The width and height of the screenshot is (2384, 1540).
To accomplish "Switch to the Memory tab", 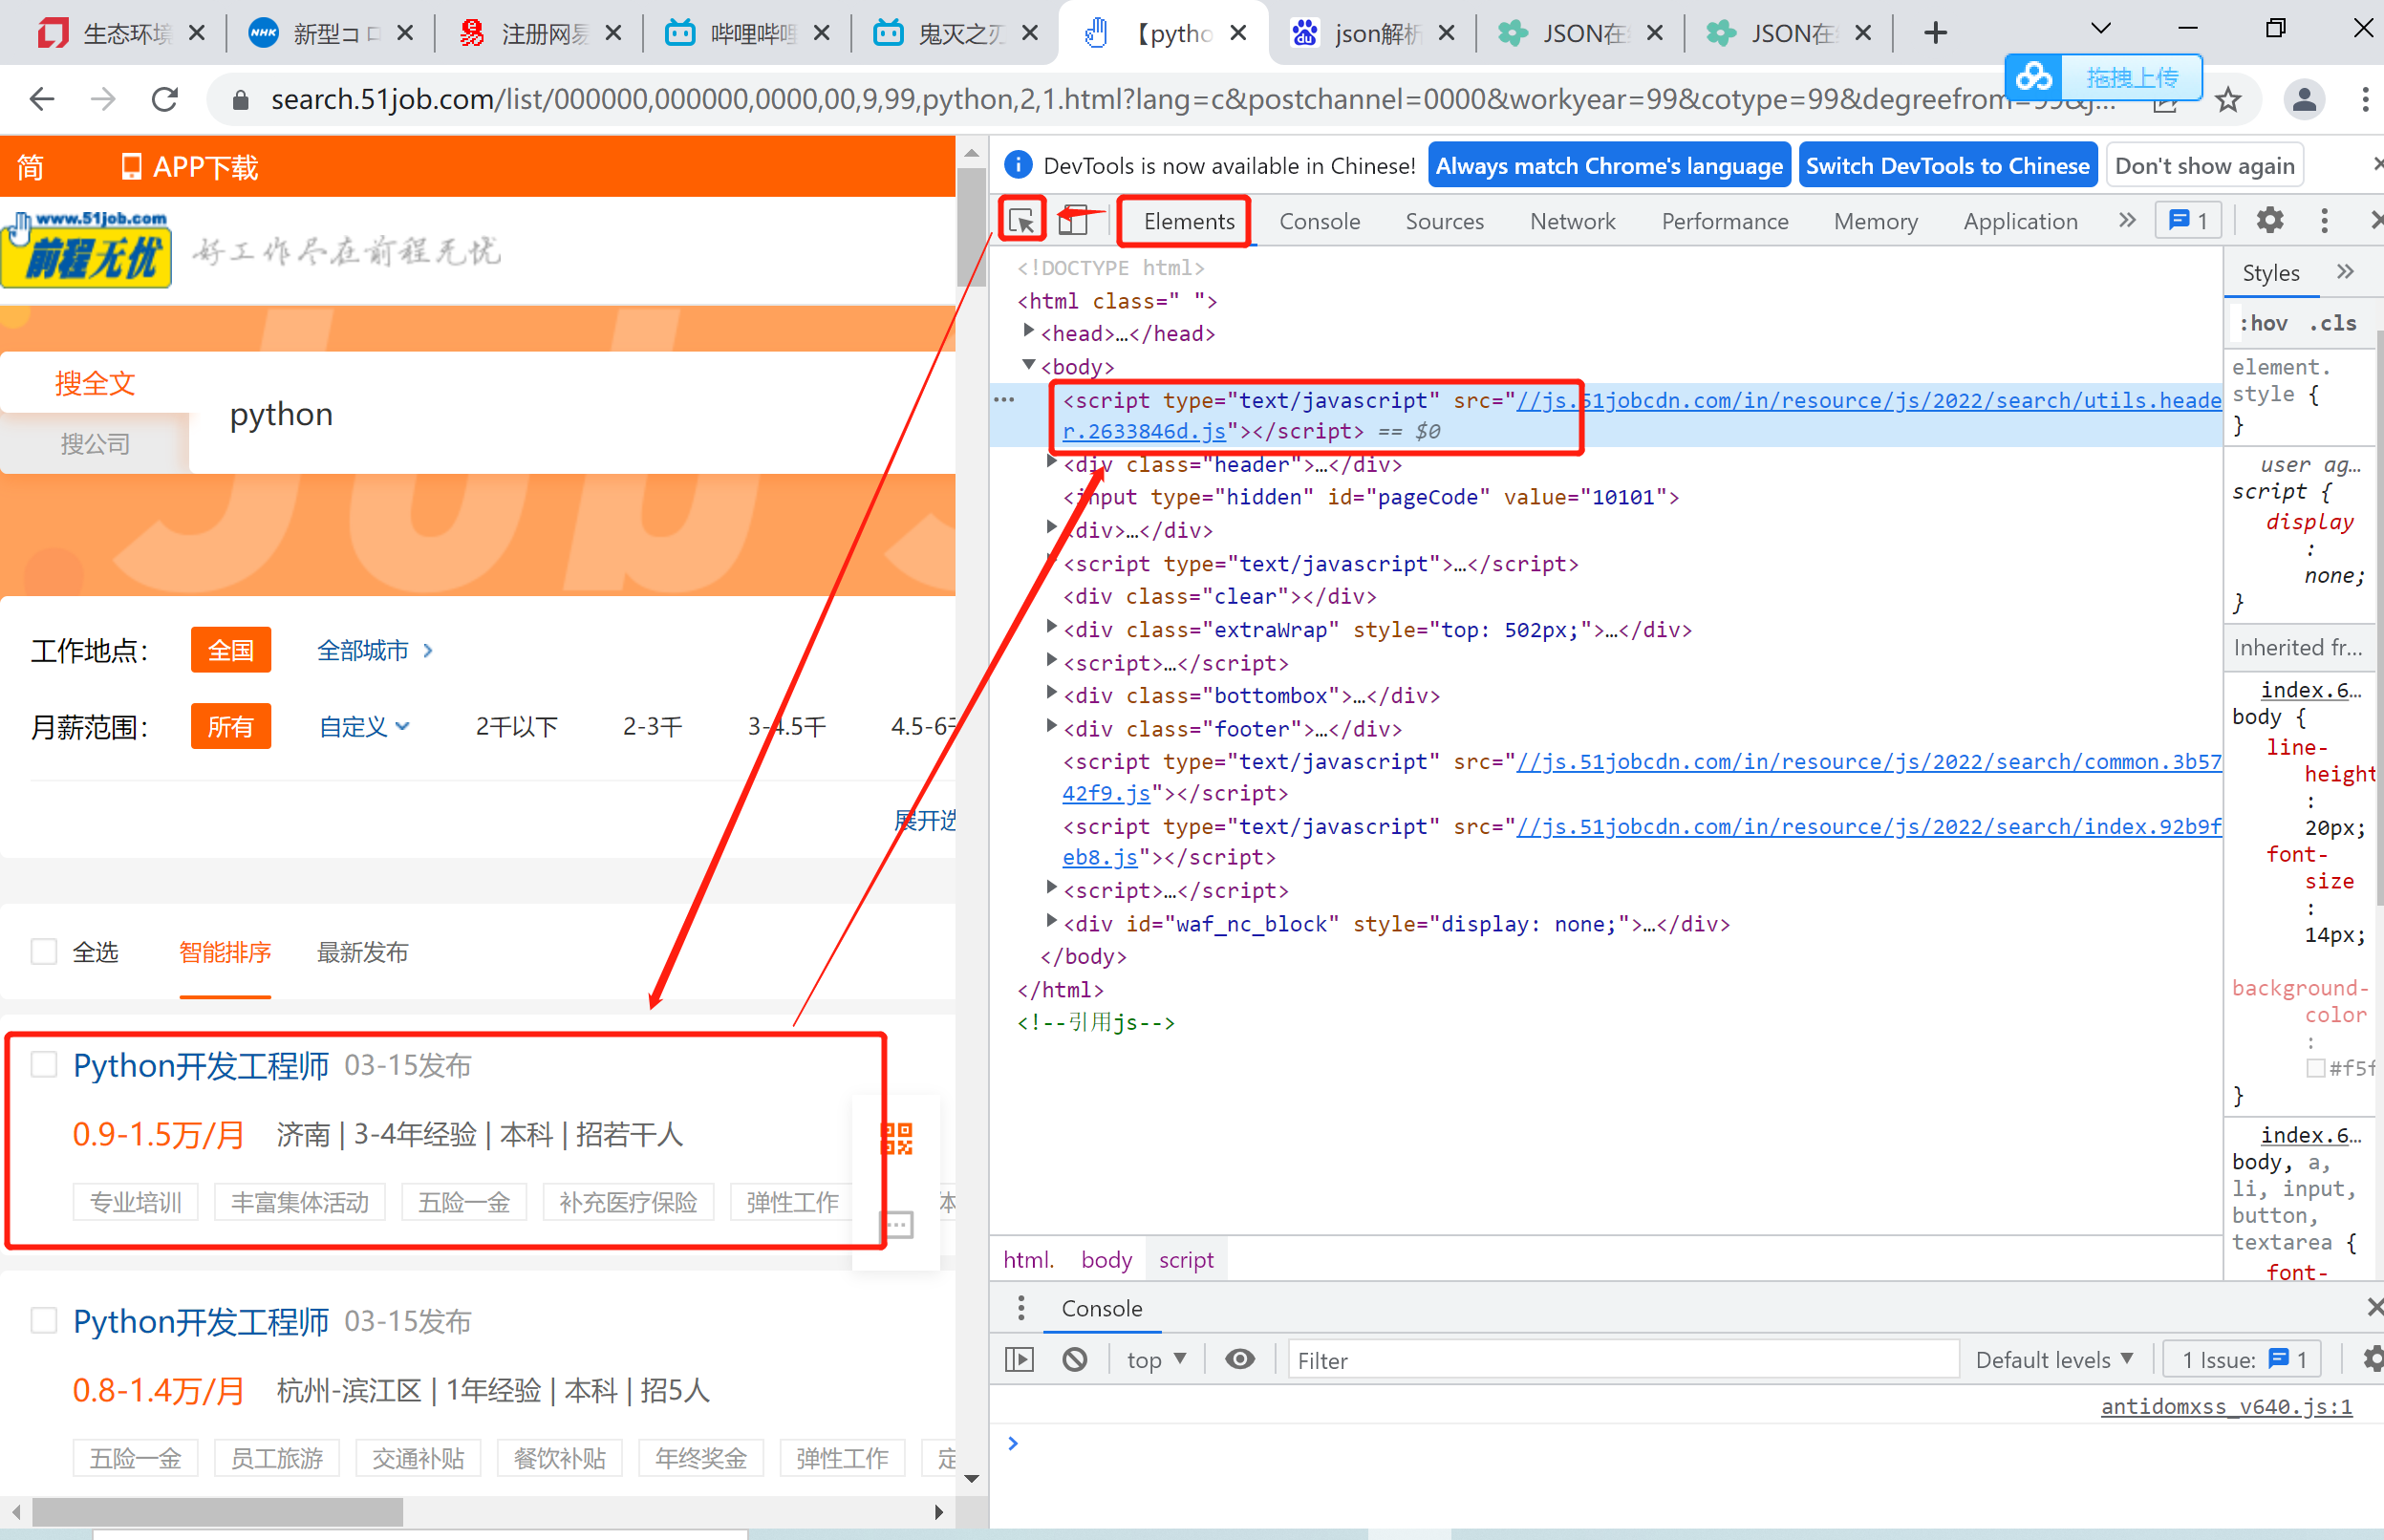I will click(x=1875, y=221).
